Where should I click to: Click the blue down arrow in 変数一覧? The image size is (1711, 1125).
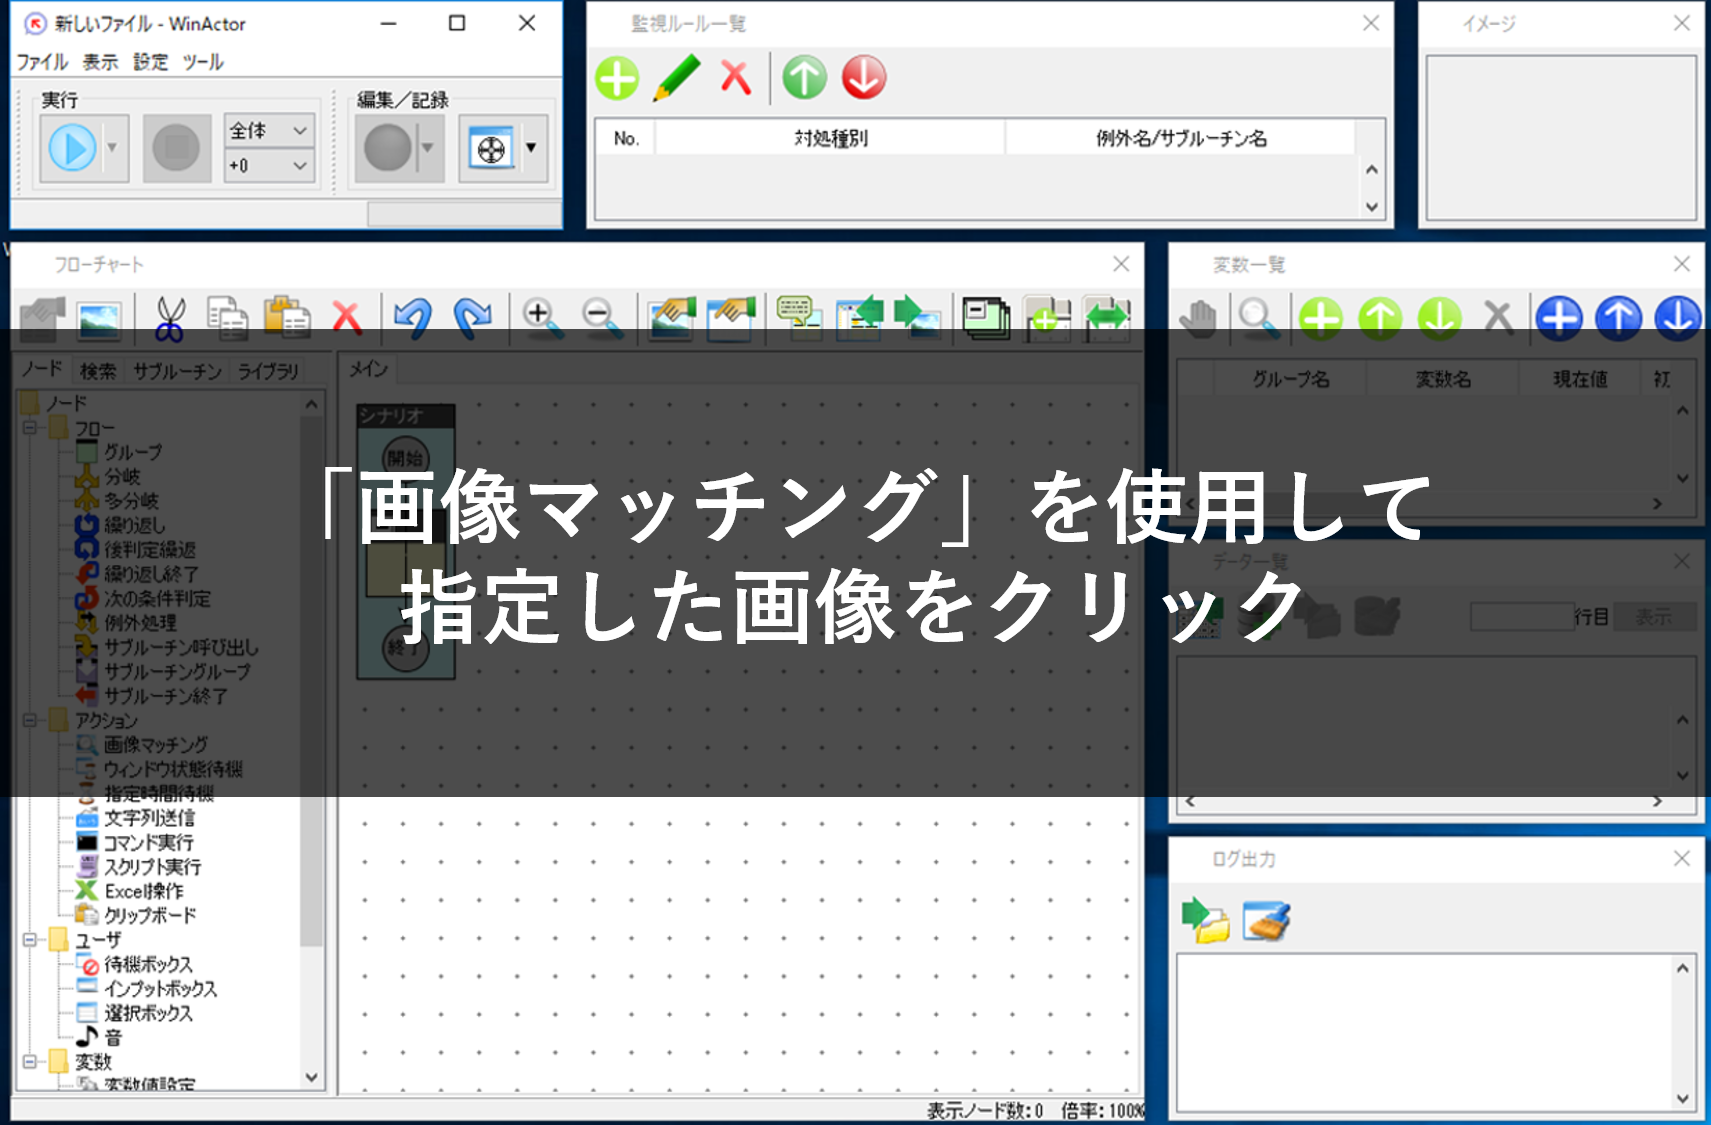click(x=1678, y=318)
